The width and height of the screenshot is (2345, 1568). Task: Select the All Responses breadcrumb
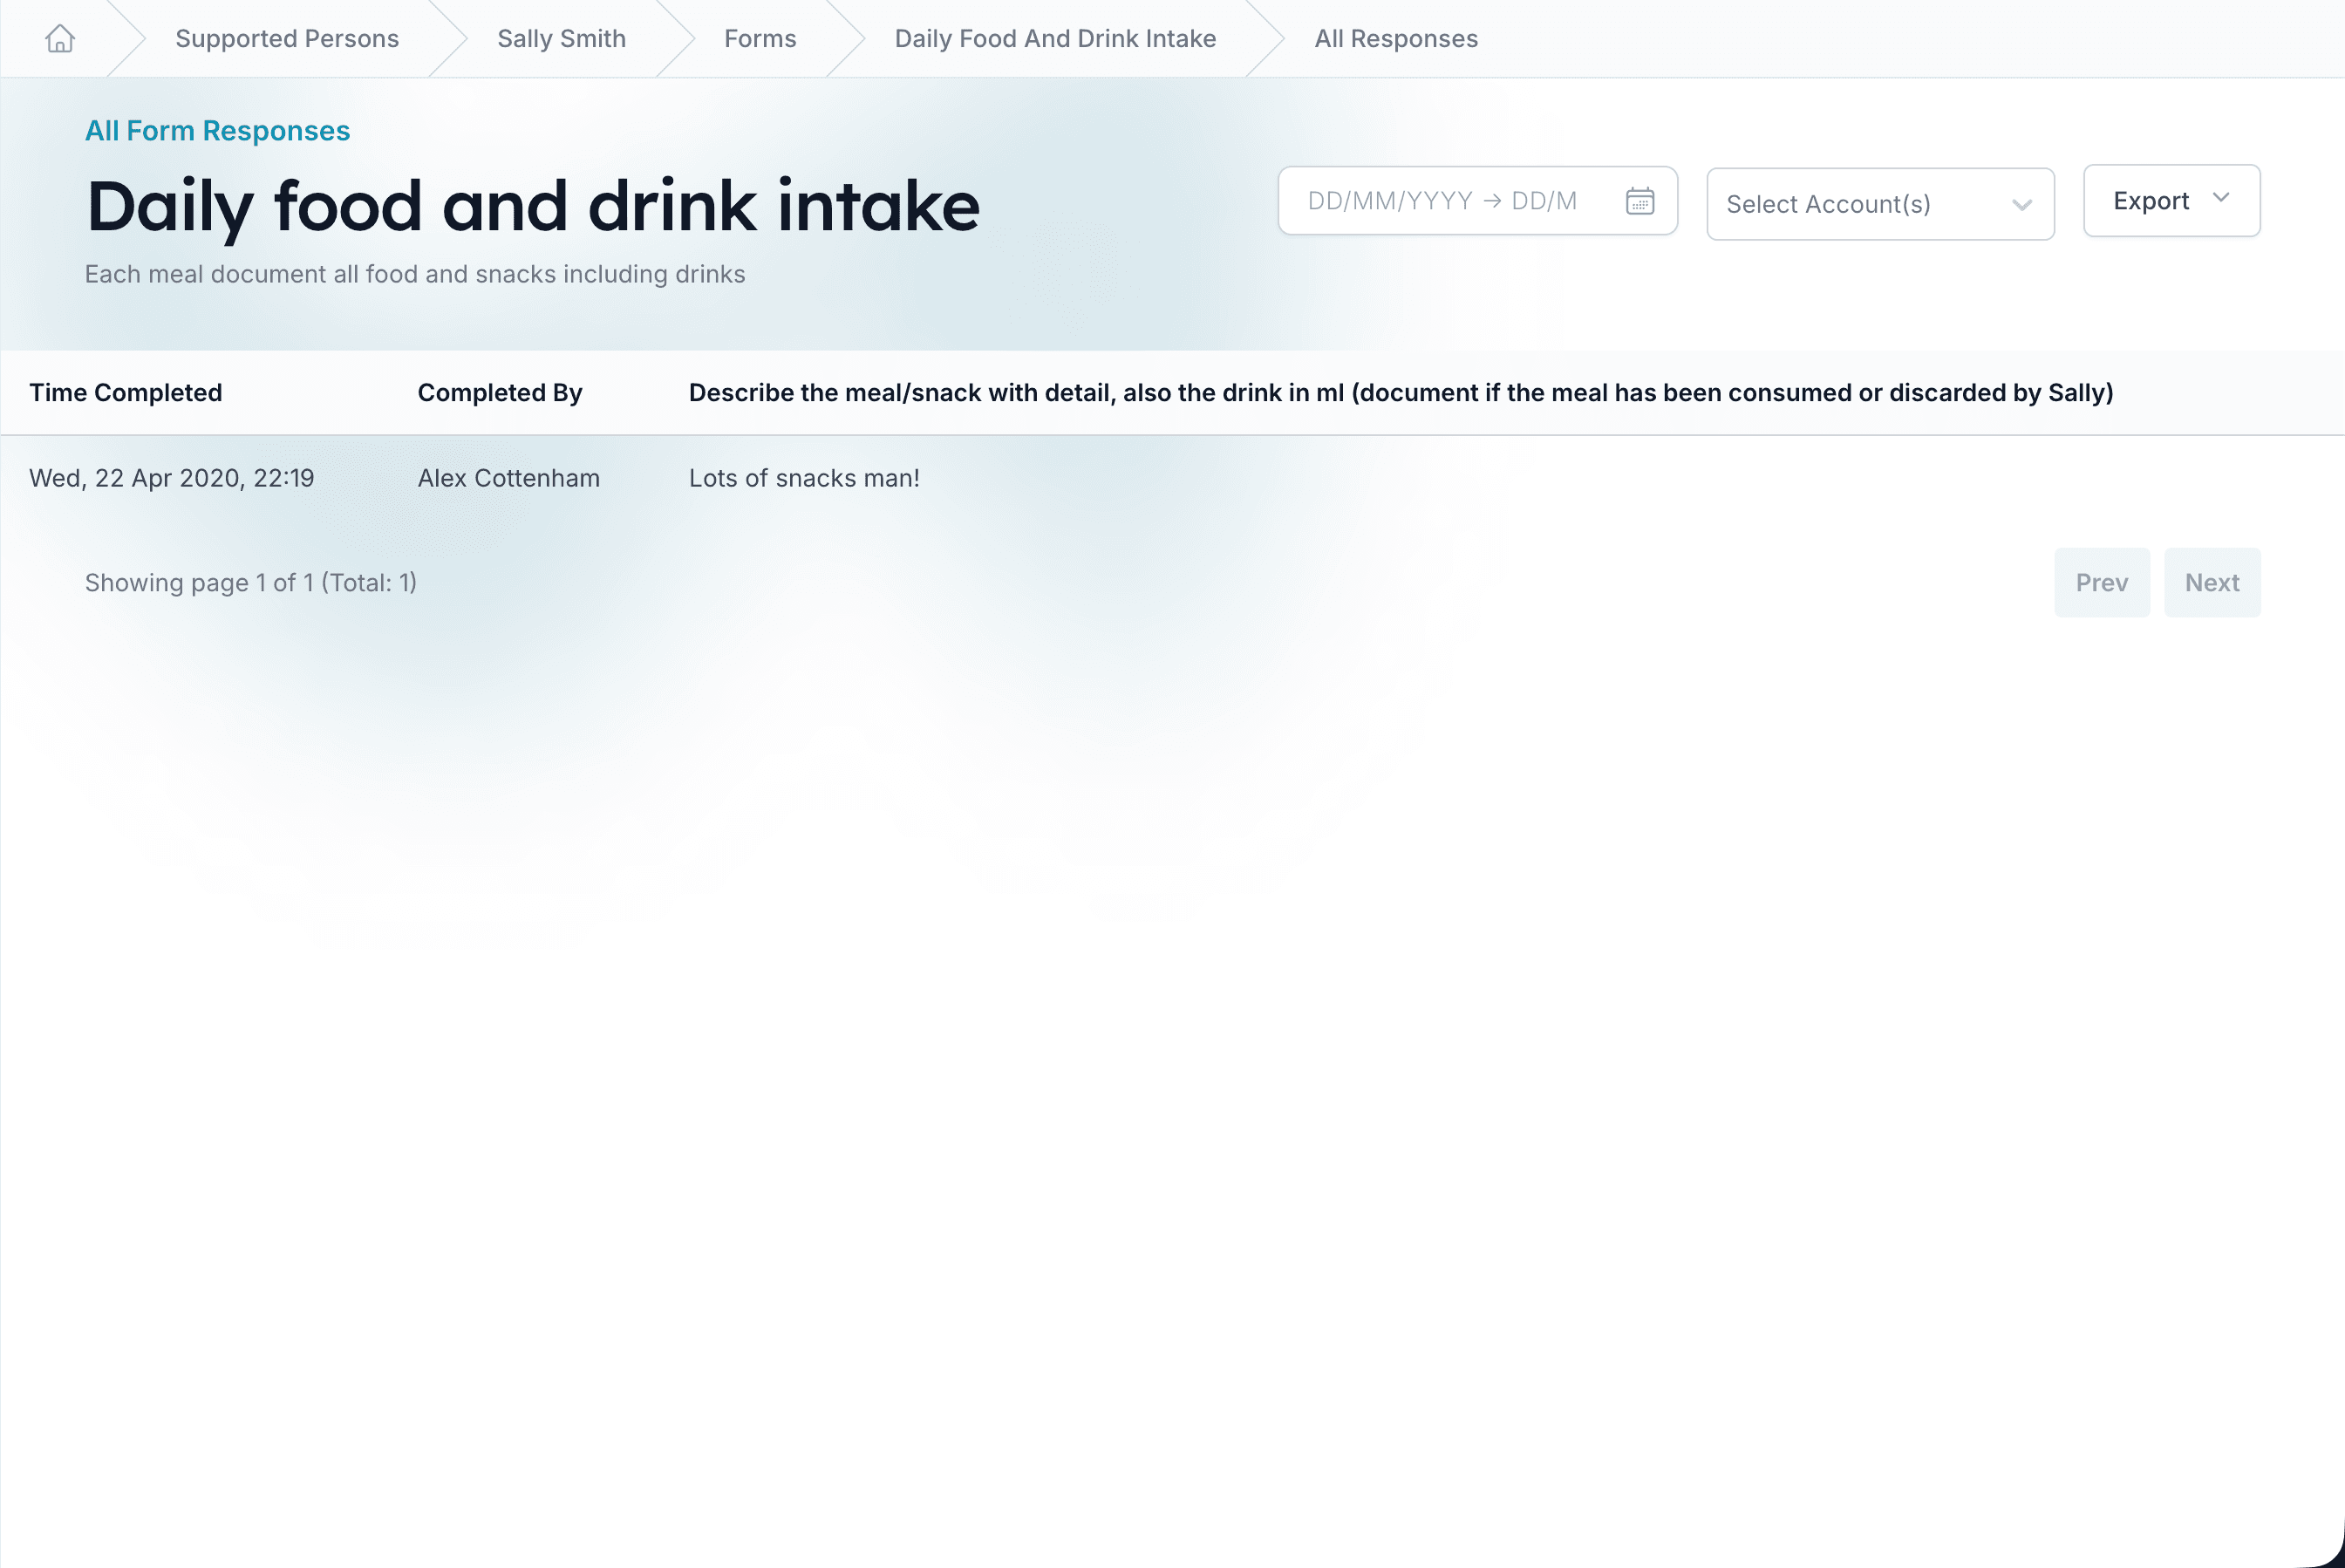pyautogui.click(x=1396, y=38)
